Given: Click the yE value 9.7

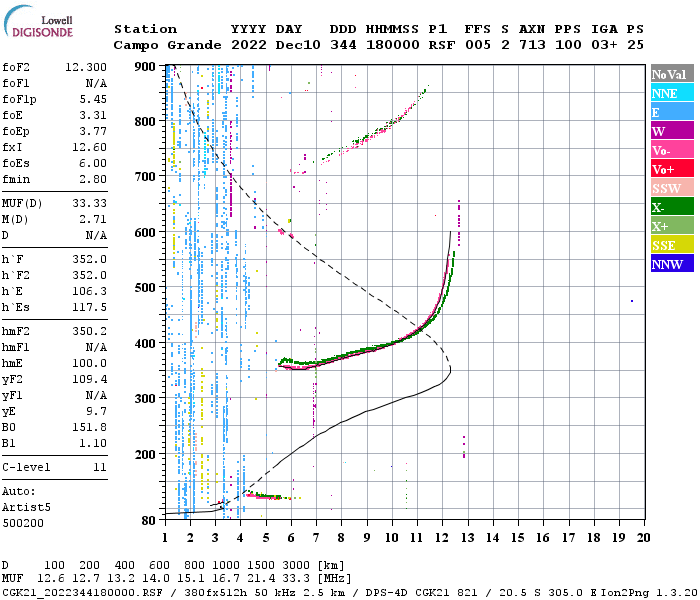Looking at the screenshot, I should (x=96, y=412).
